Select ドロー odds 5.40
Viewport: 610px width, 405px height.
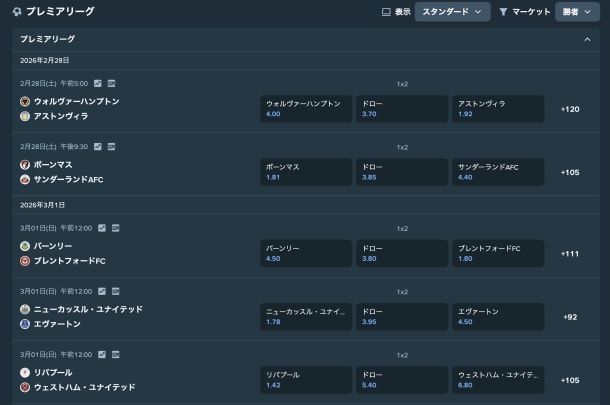402,380
